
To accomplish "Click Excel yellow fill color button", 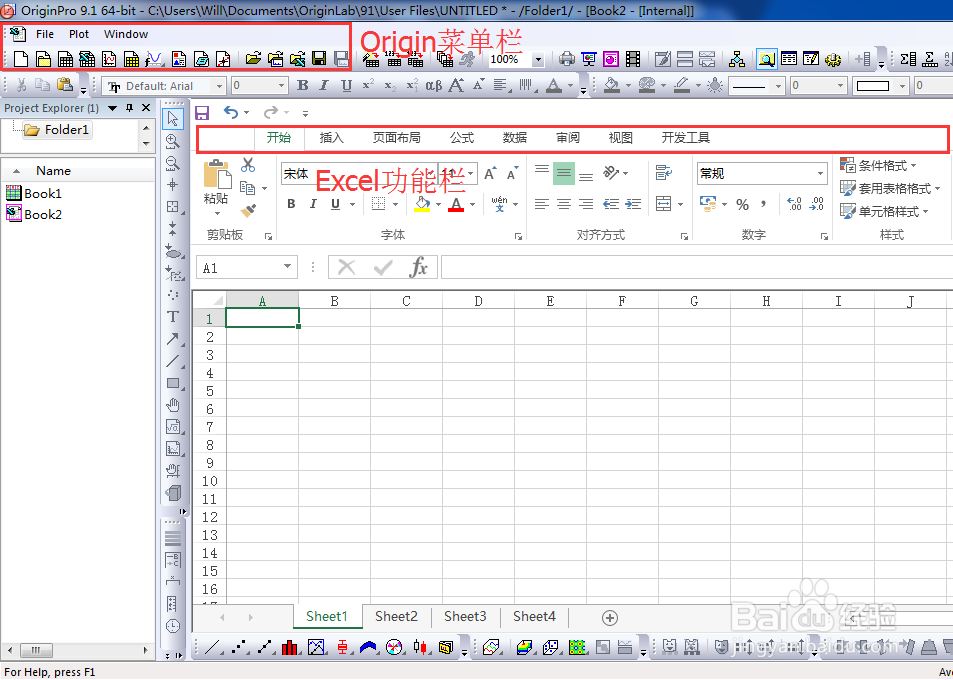I will tap(423, 204).
